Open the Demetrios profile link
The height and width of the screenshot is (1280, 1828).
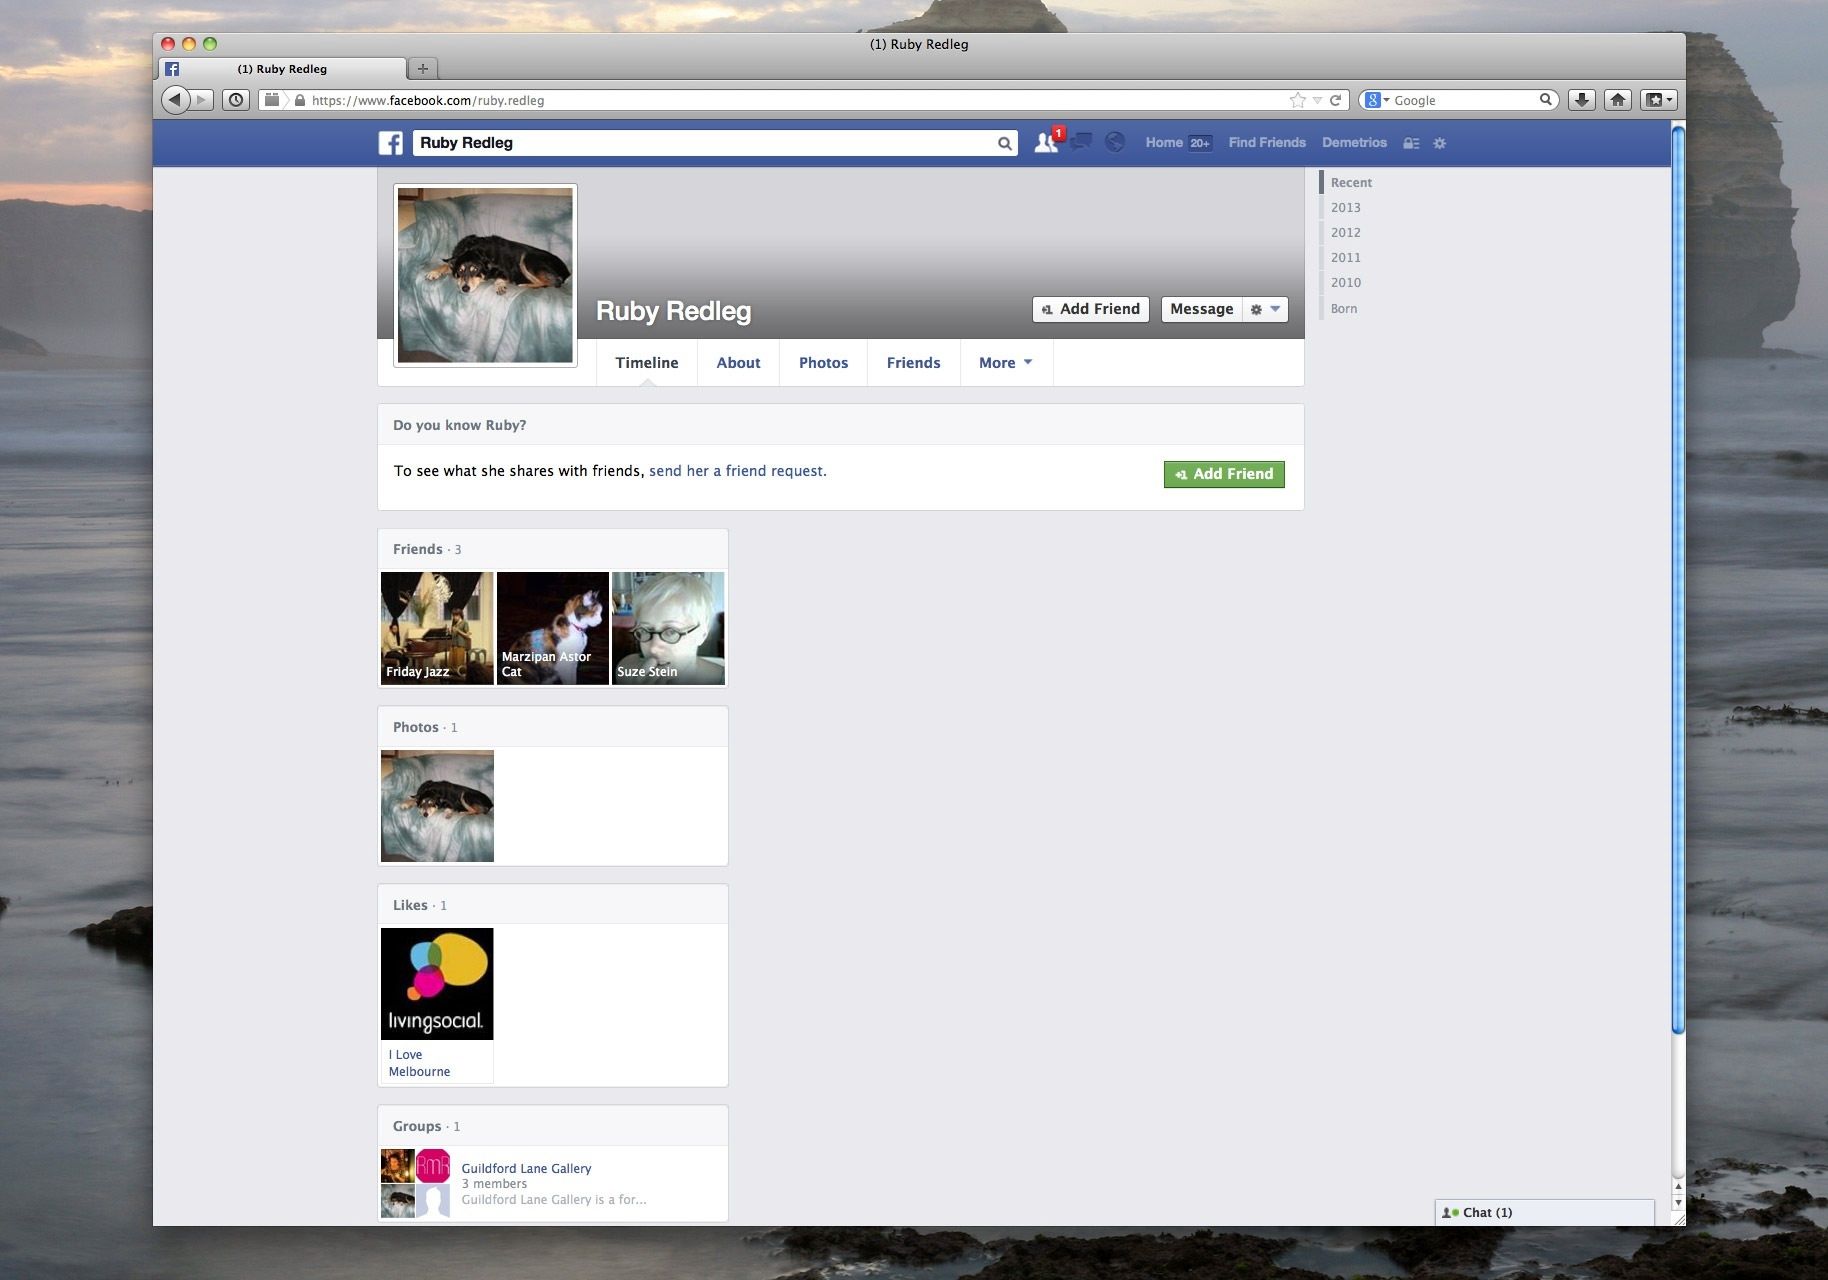(1354, 142)
